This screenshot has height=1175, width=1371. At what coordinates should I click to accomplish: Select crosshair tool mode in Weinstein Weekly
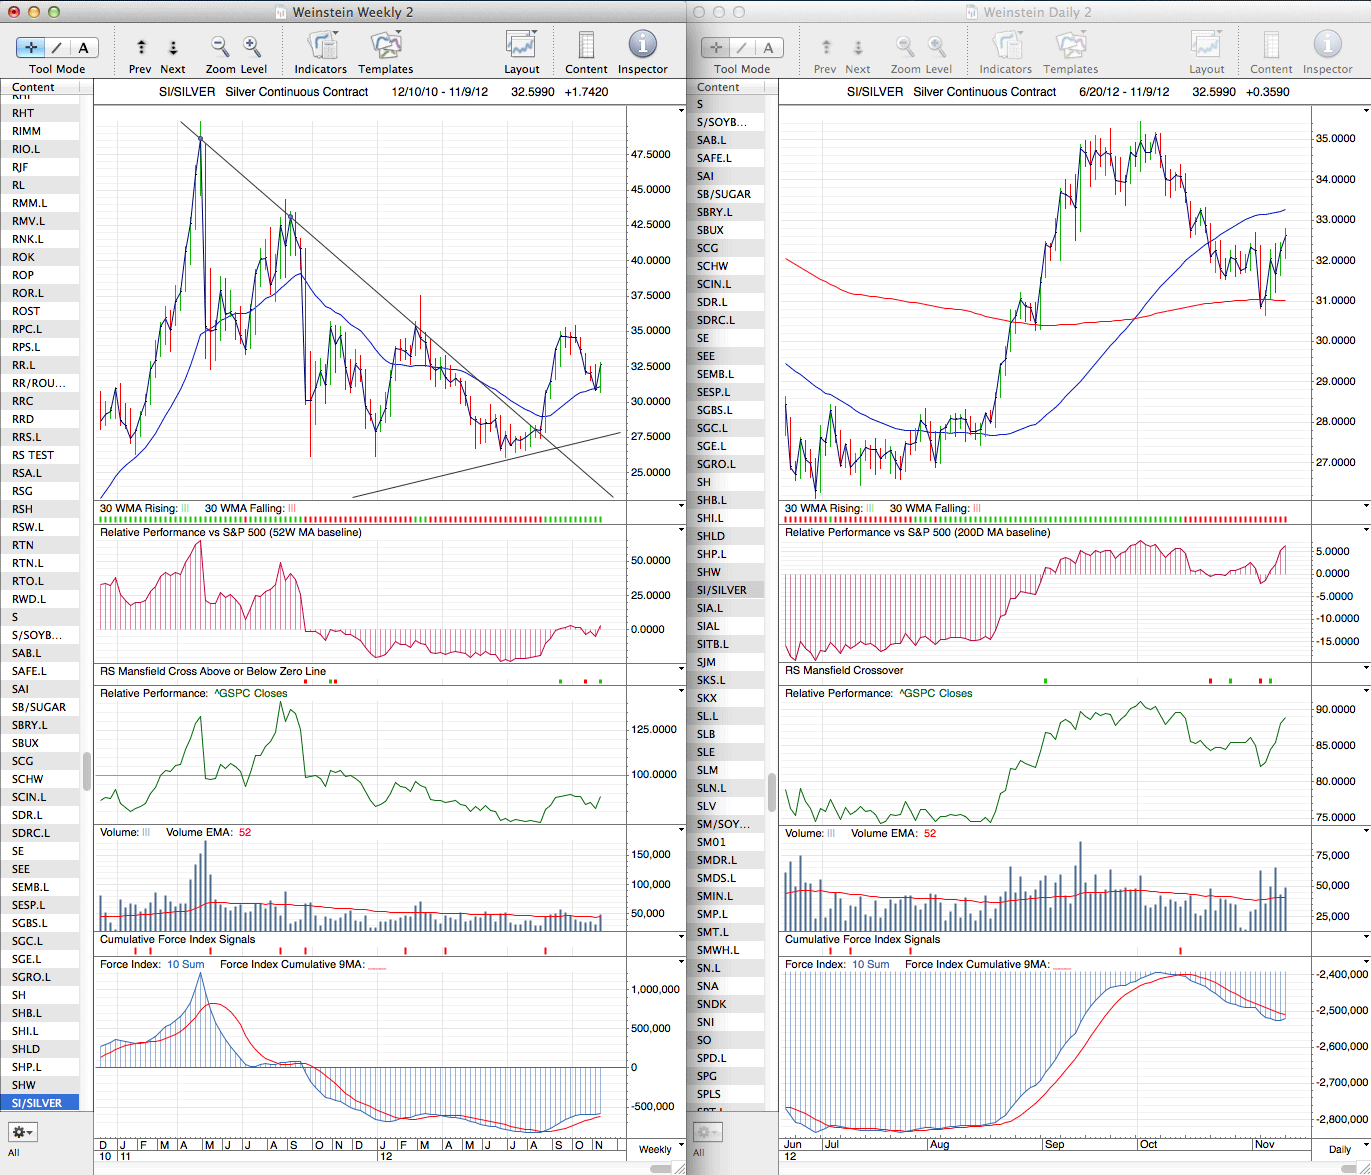(31, 47)
